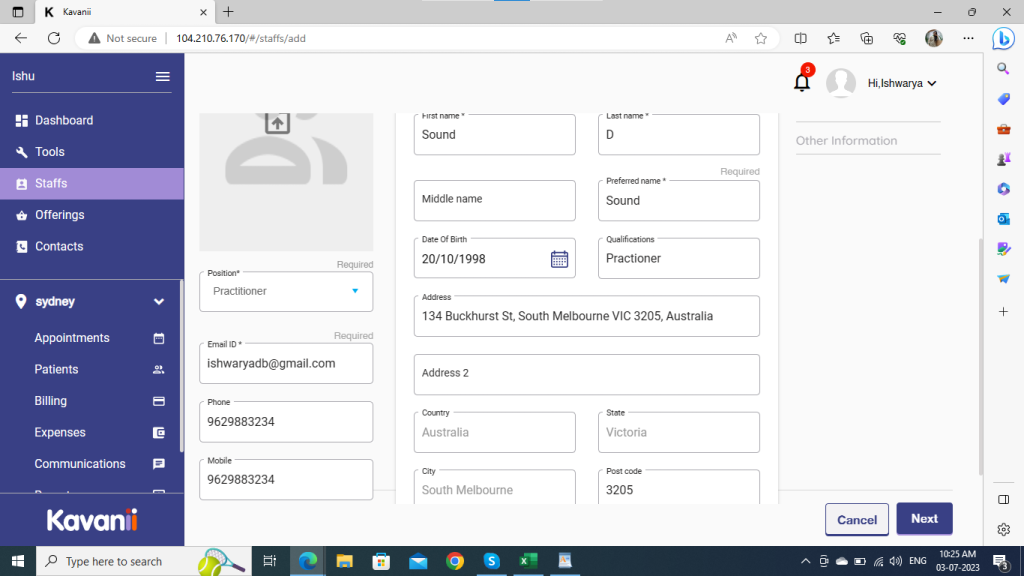Viewport: 1024px width, 576px height.
Task: Open the Date of Birth calendar picker
Action: point(559,259)
